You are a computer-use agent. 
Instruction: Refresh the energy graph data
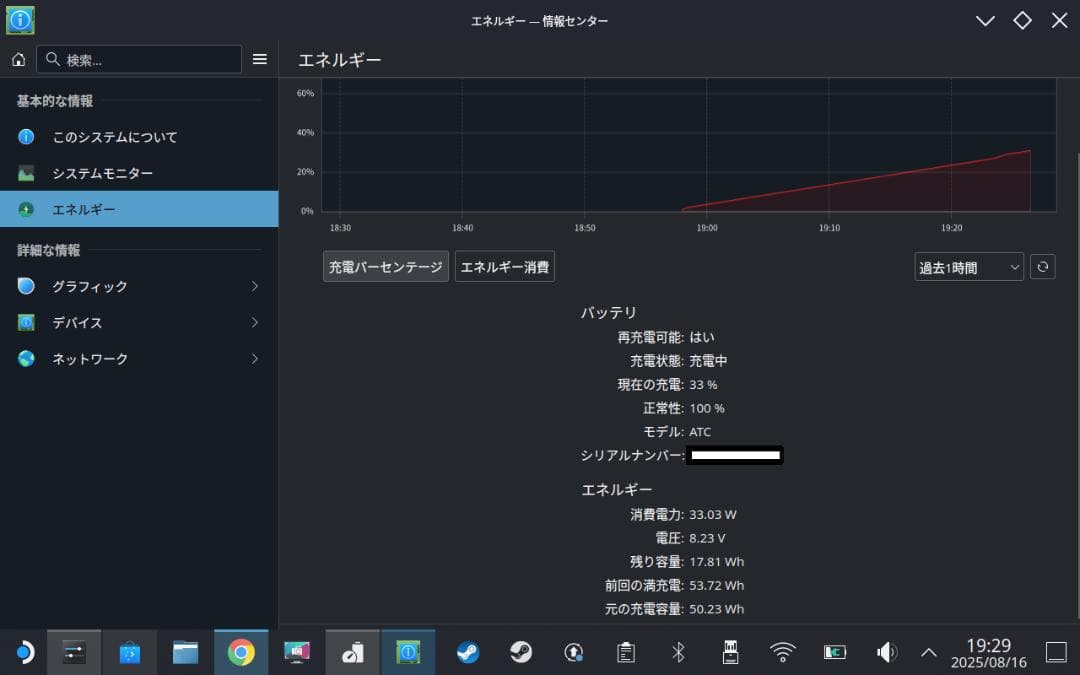[1042, 266]
